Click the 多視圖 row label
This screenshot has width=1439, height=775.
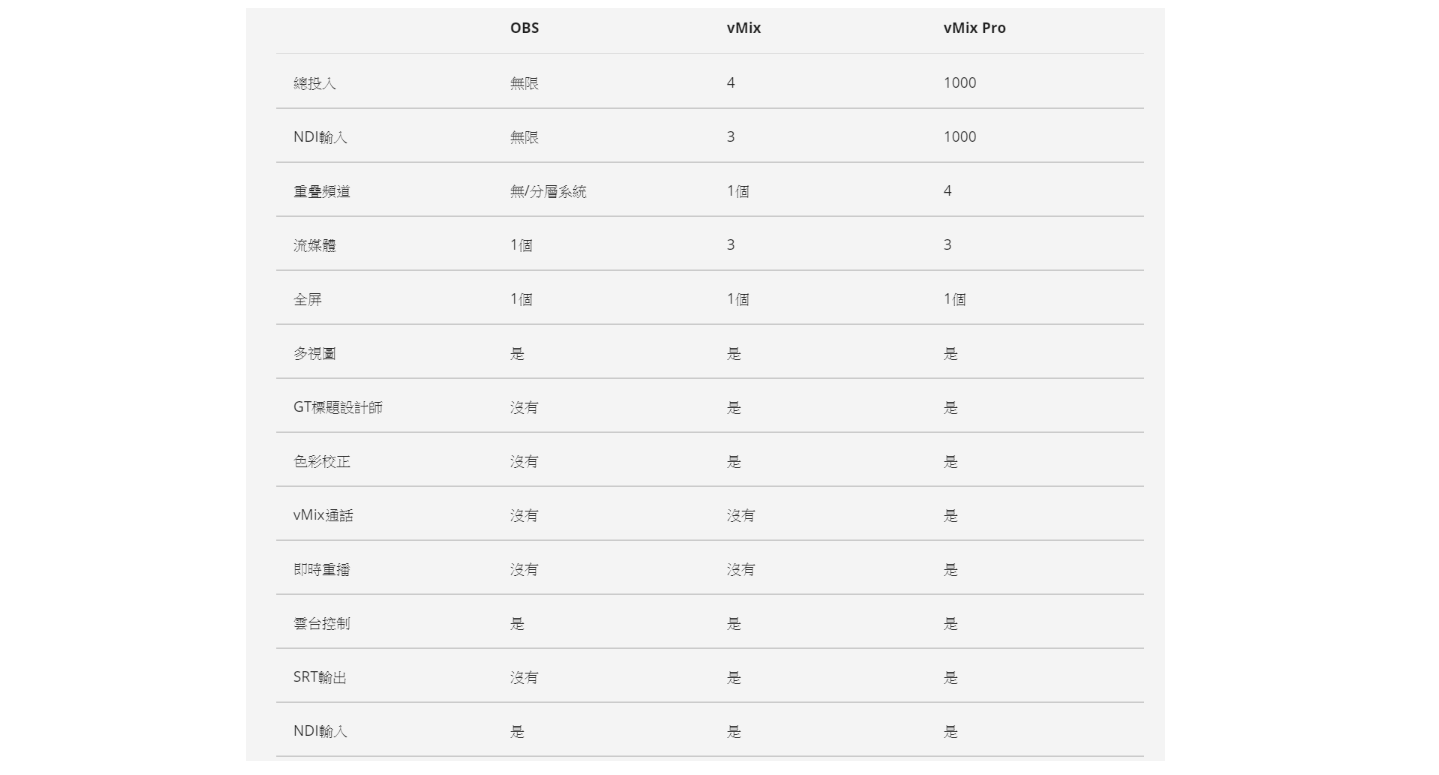click(x=315, y=353)
